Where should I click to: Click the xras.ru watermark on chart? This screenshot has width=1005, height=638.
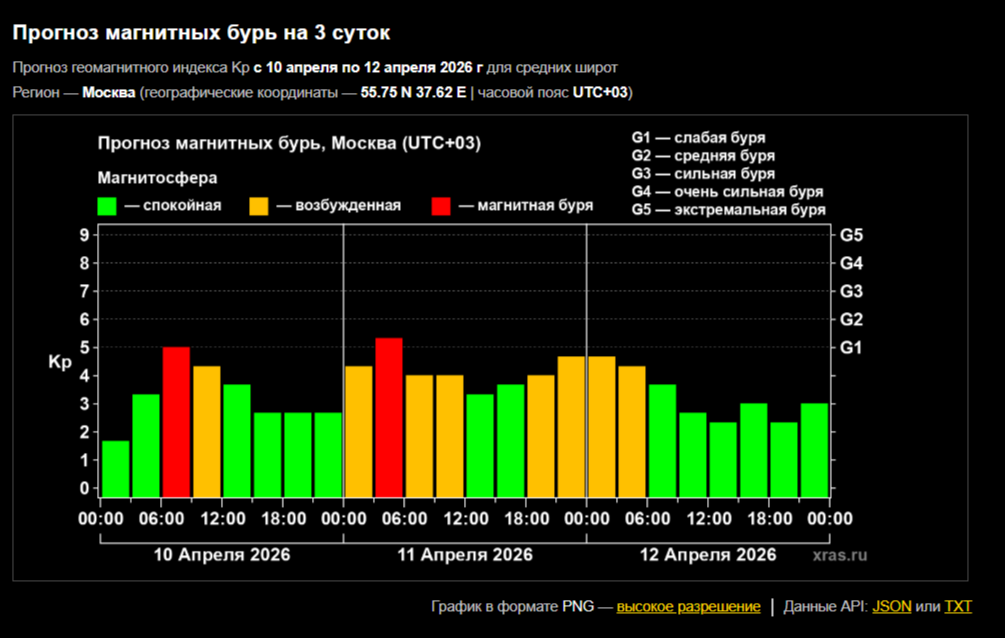click(x=840, y=555)
